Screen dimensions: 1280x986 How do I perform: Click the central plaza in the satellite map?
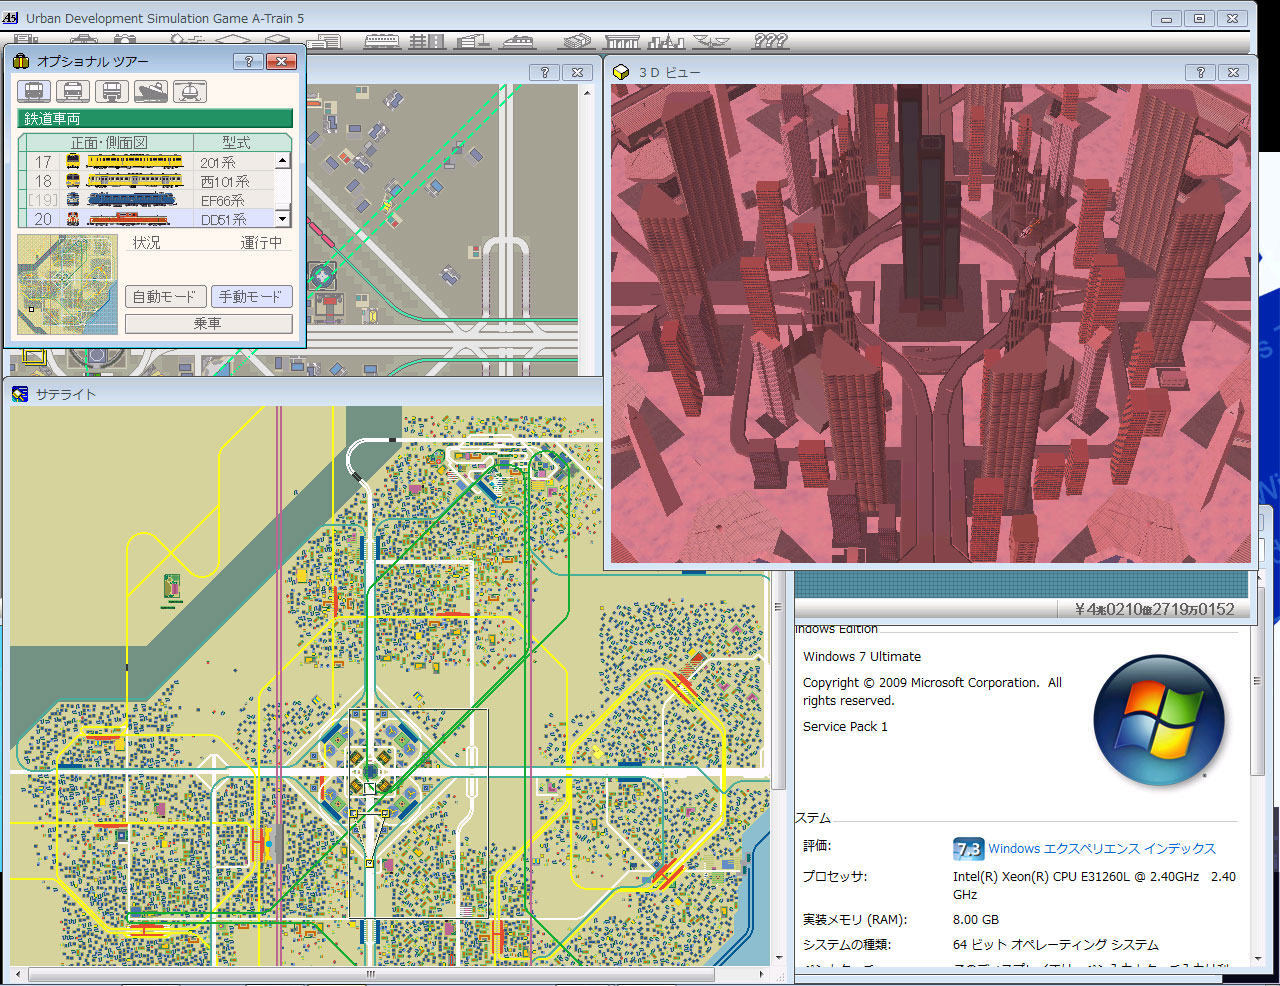pyautogui.click(x=370, y=771)
